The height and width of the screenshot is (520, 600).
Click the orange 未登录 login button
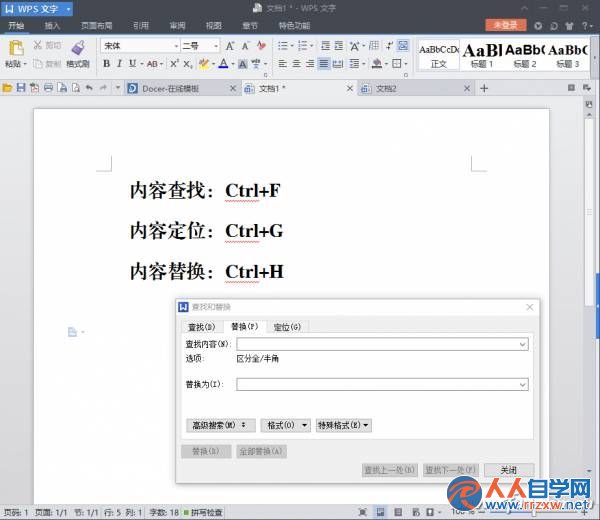506,25
